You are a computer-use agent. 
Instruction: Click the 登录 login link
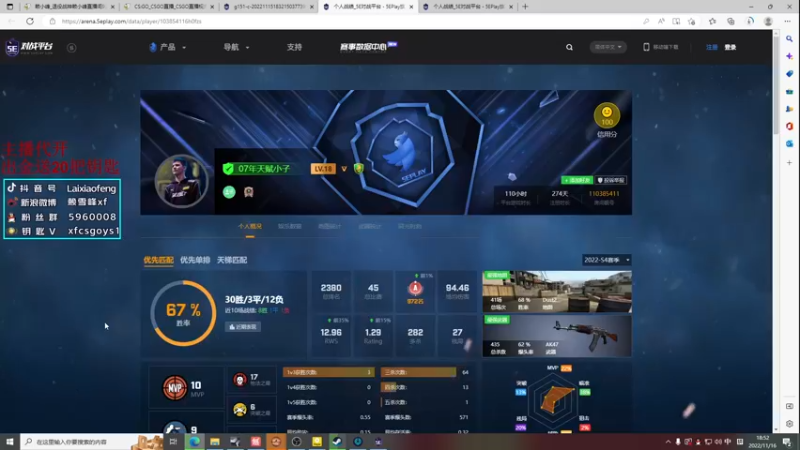tap(731, 47)
